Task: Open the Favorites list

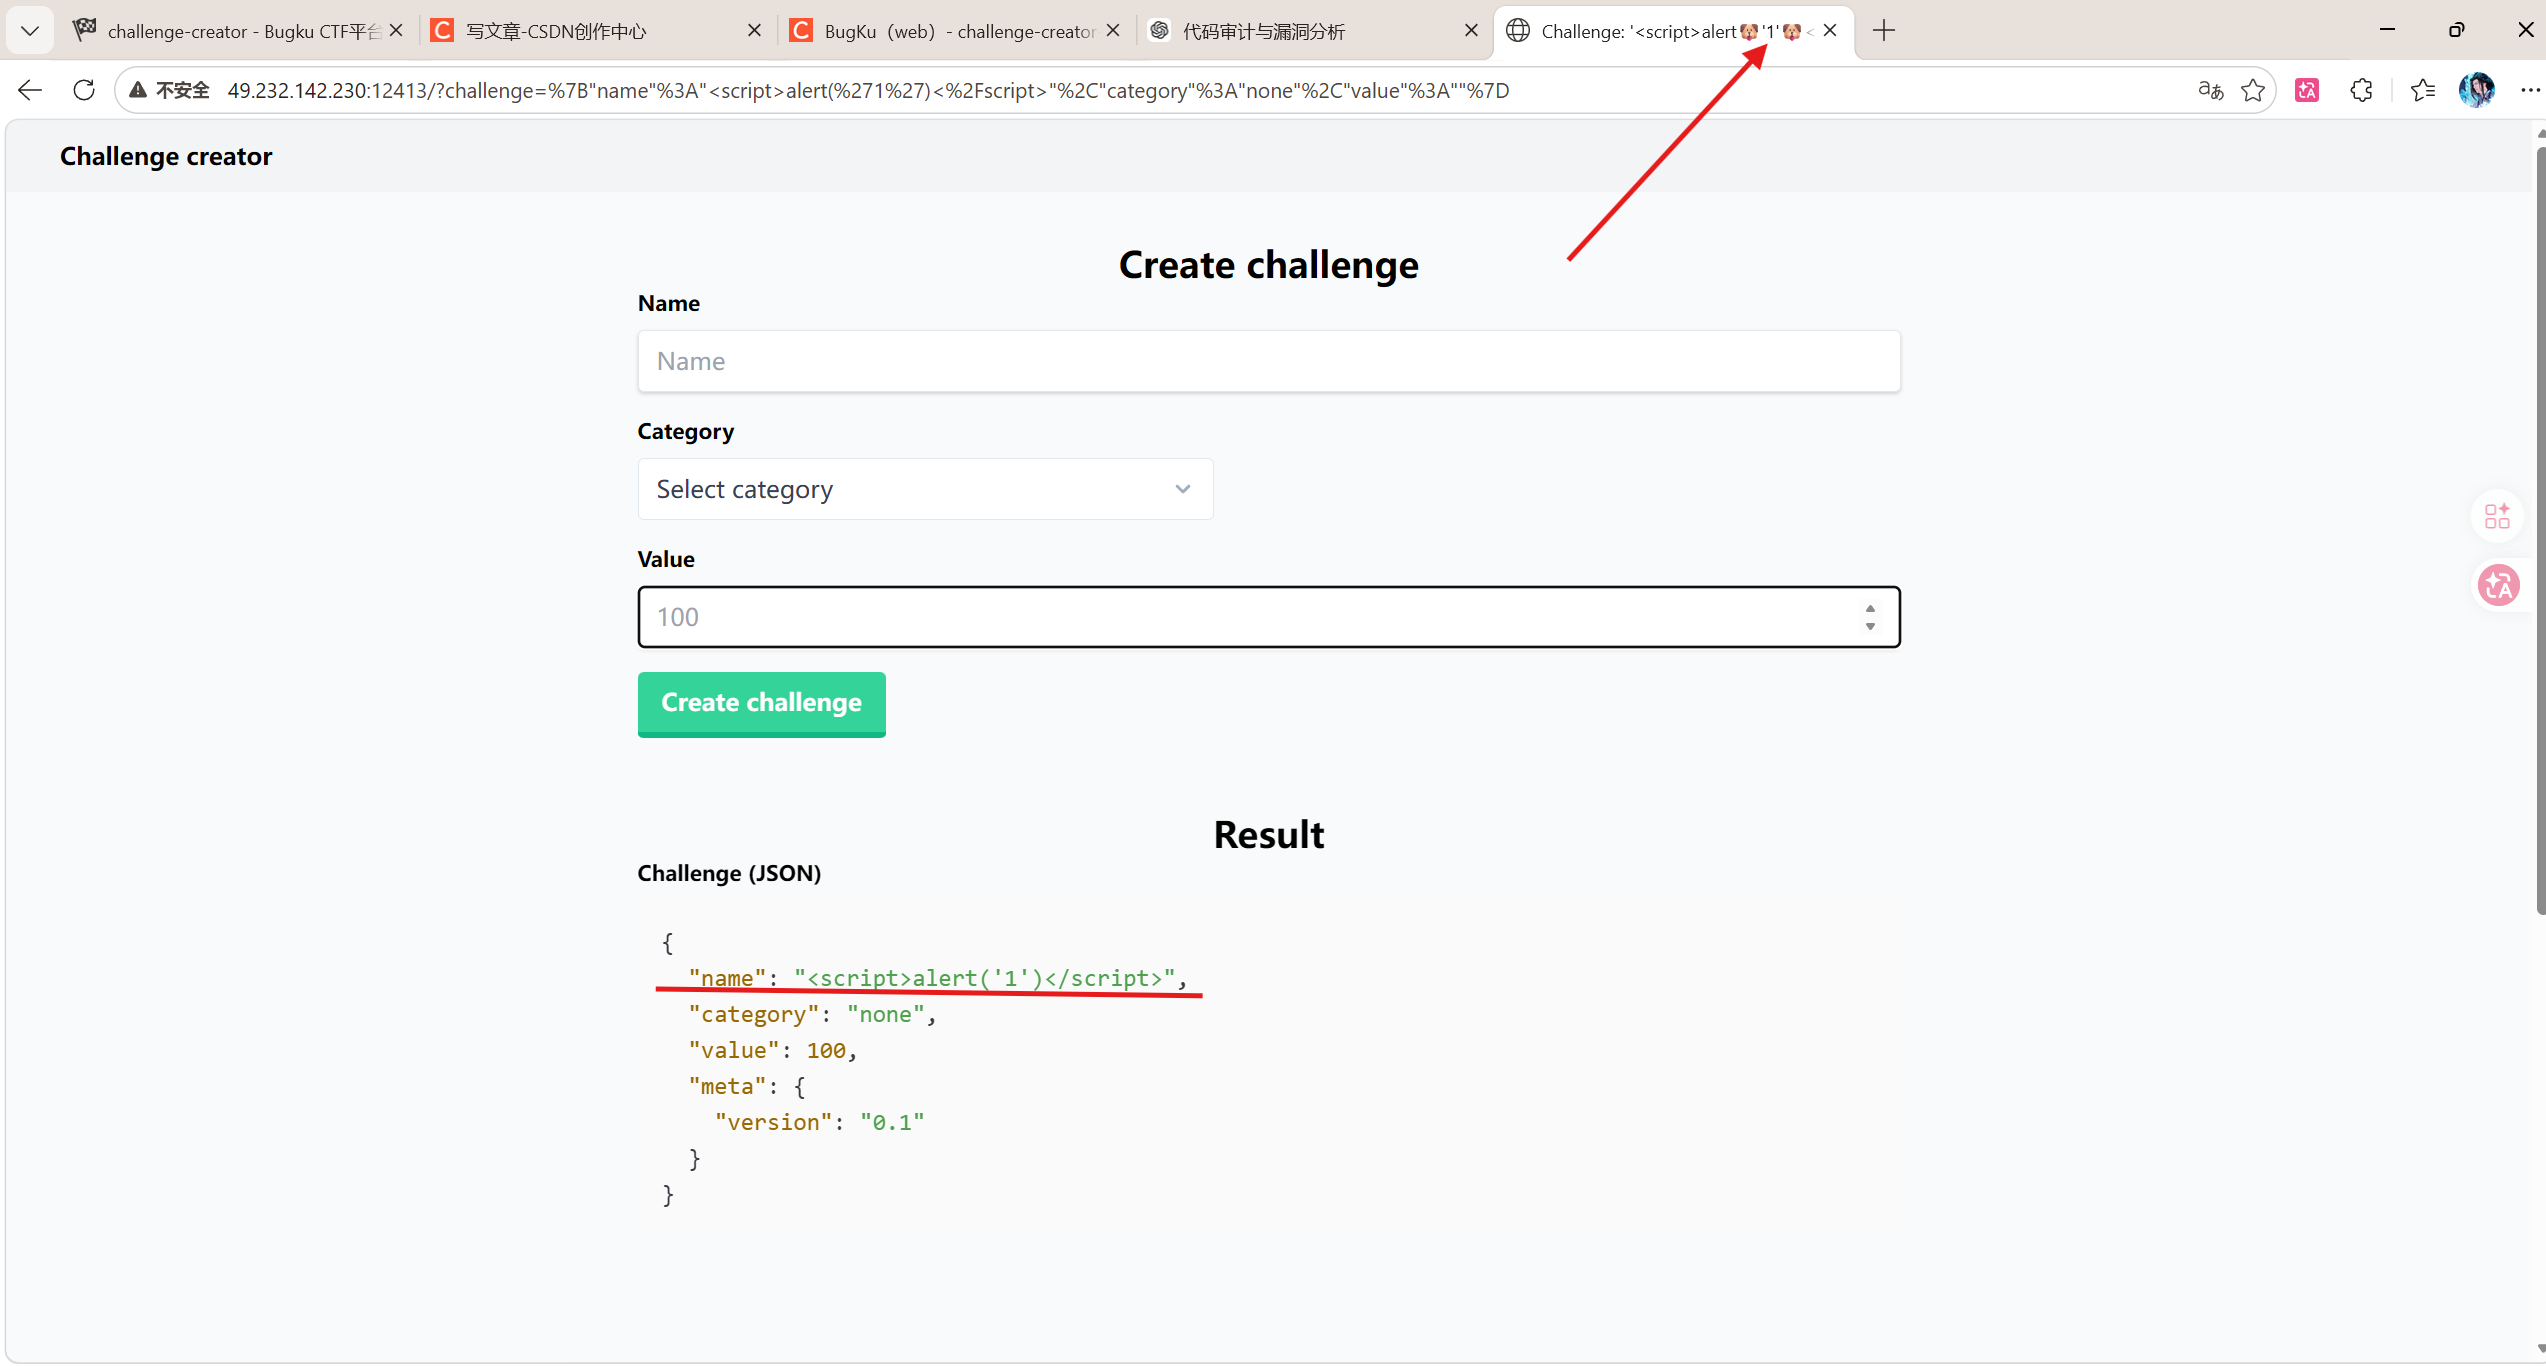Action: 2422,91
